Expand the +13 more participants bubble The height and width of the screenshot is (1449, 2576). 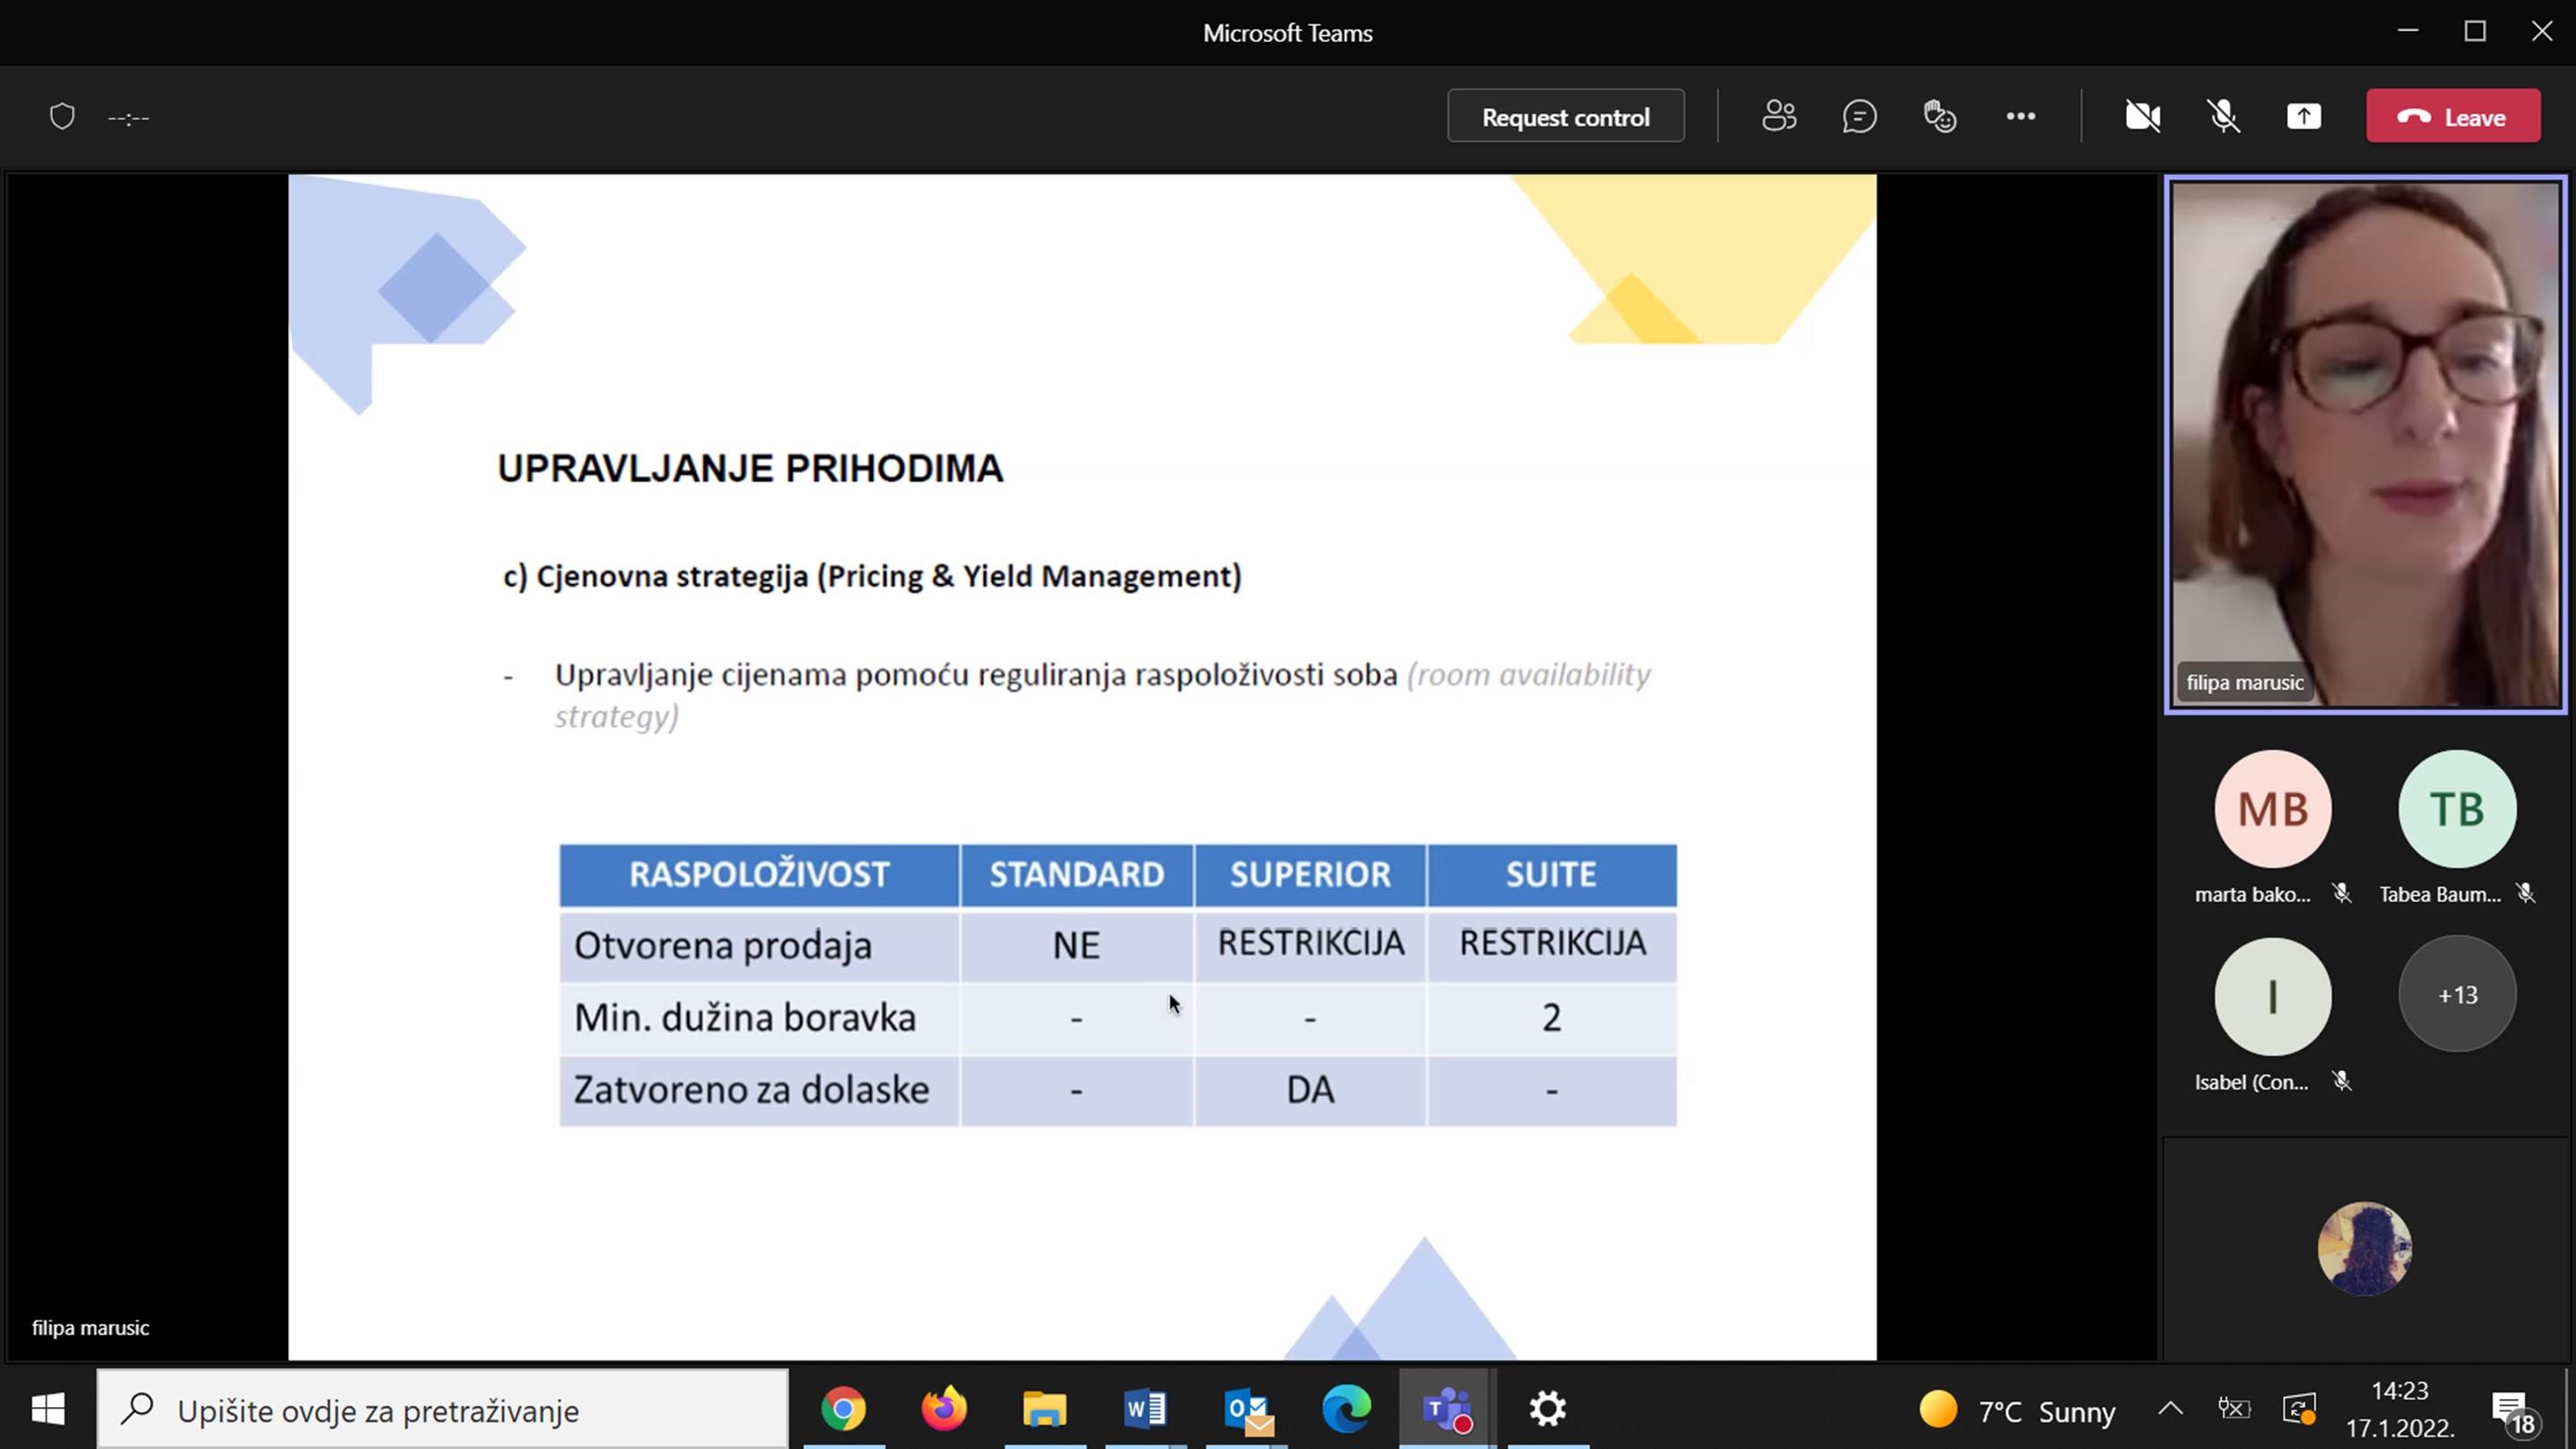tap(2457, 994)
